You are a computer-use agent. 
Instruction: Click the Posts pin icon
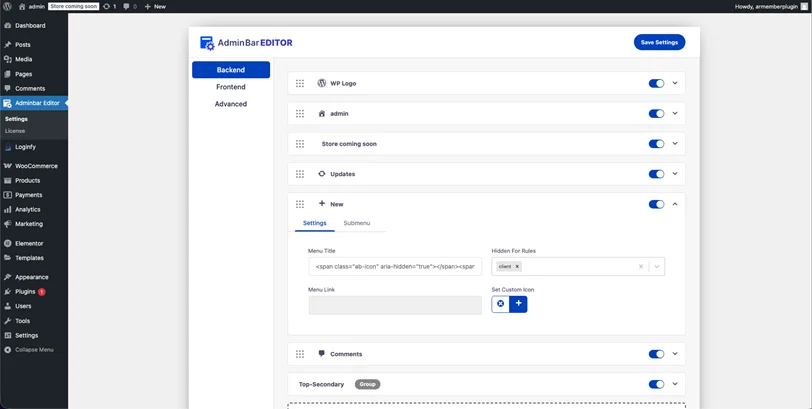[7, 45]
